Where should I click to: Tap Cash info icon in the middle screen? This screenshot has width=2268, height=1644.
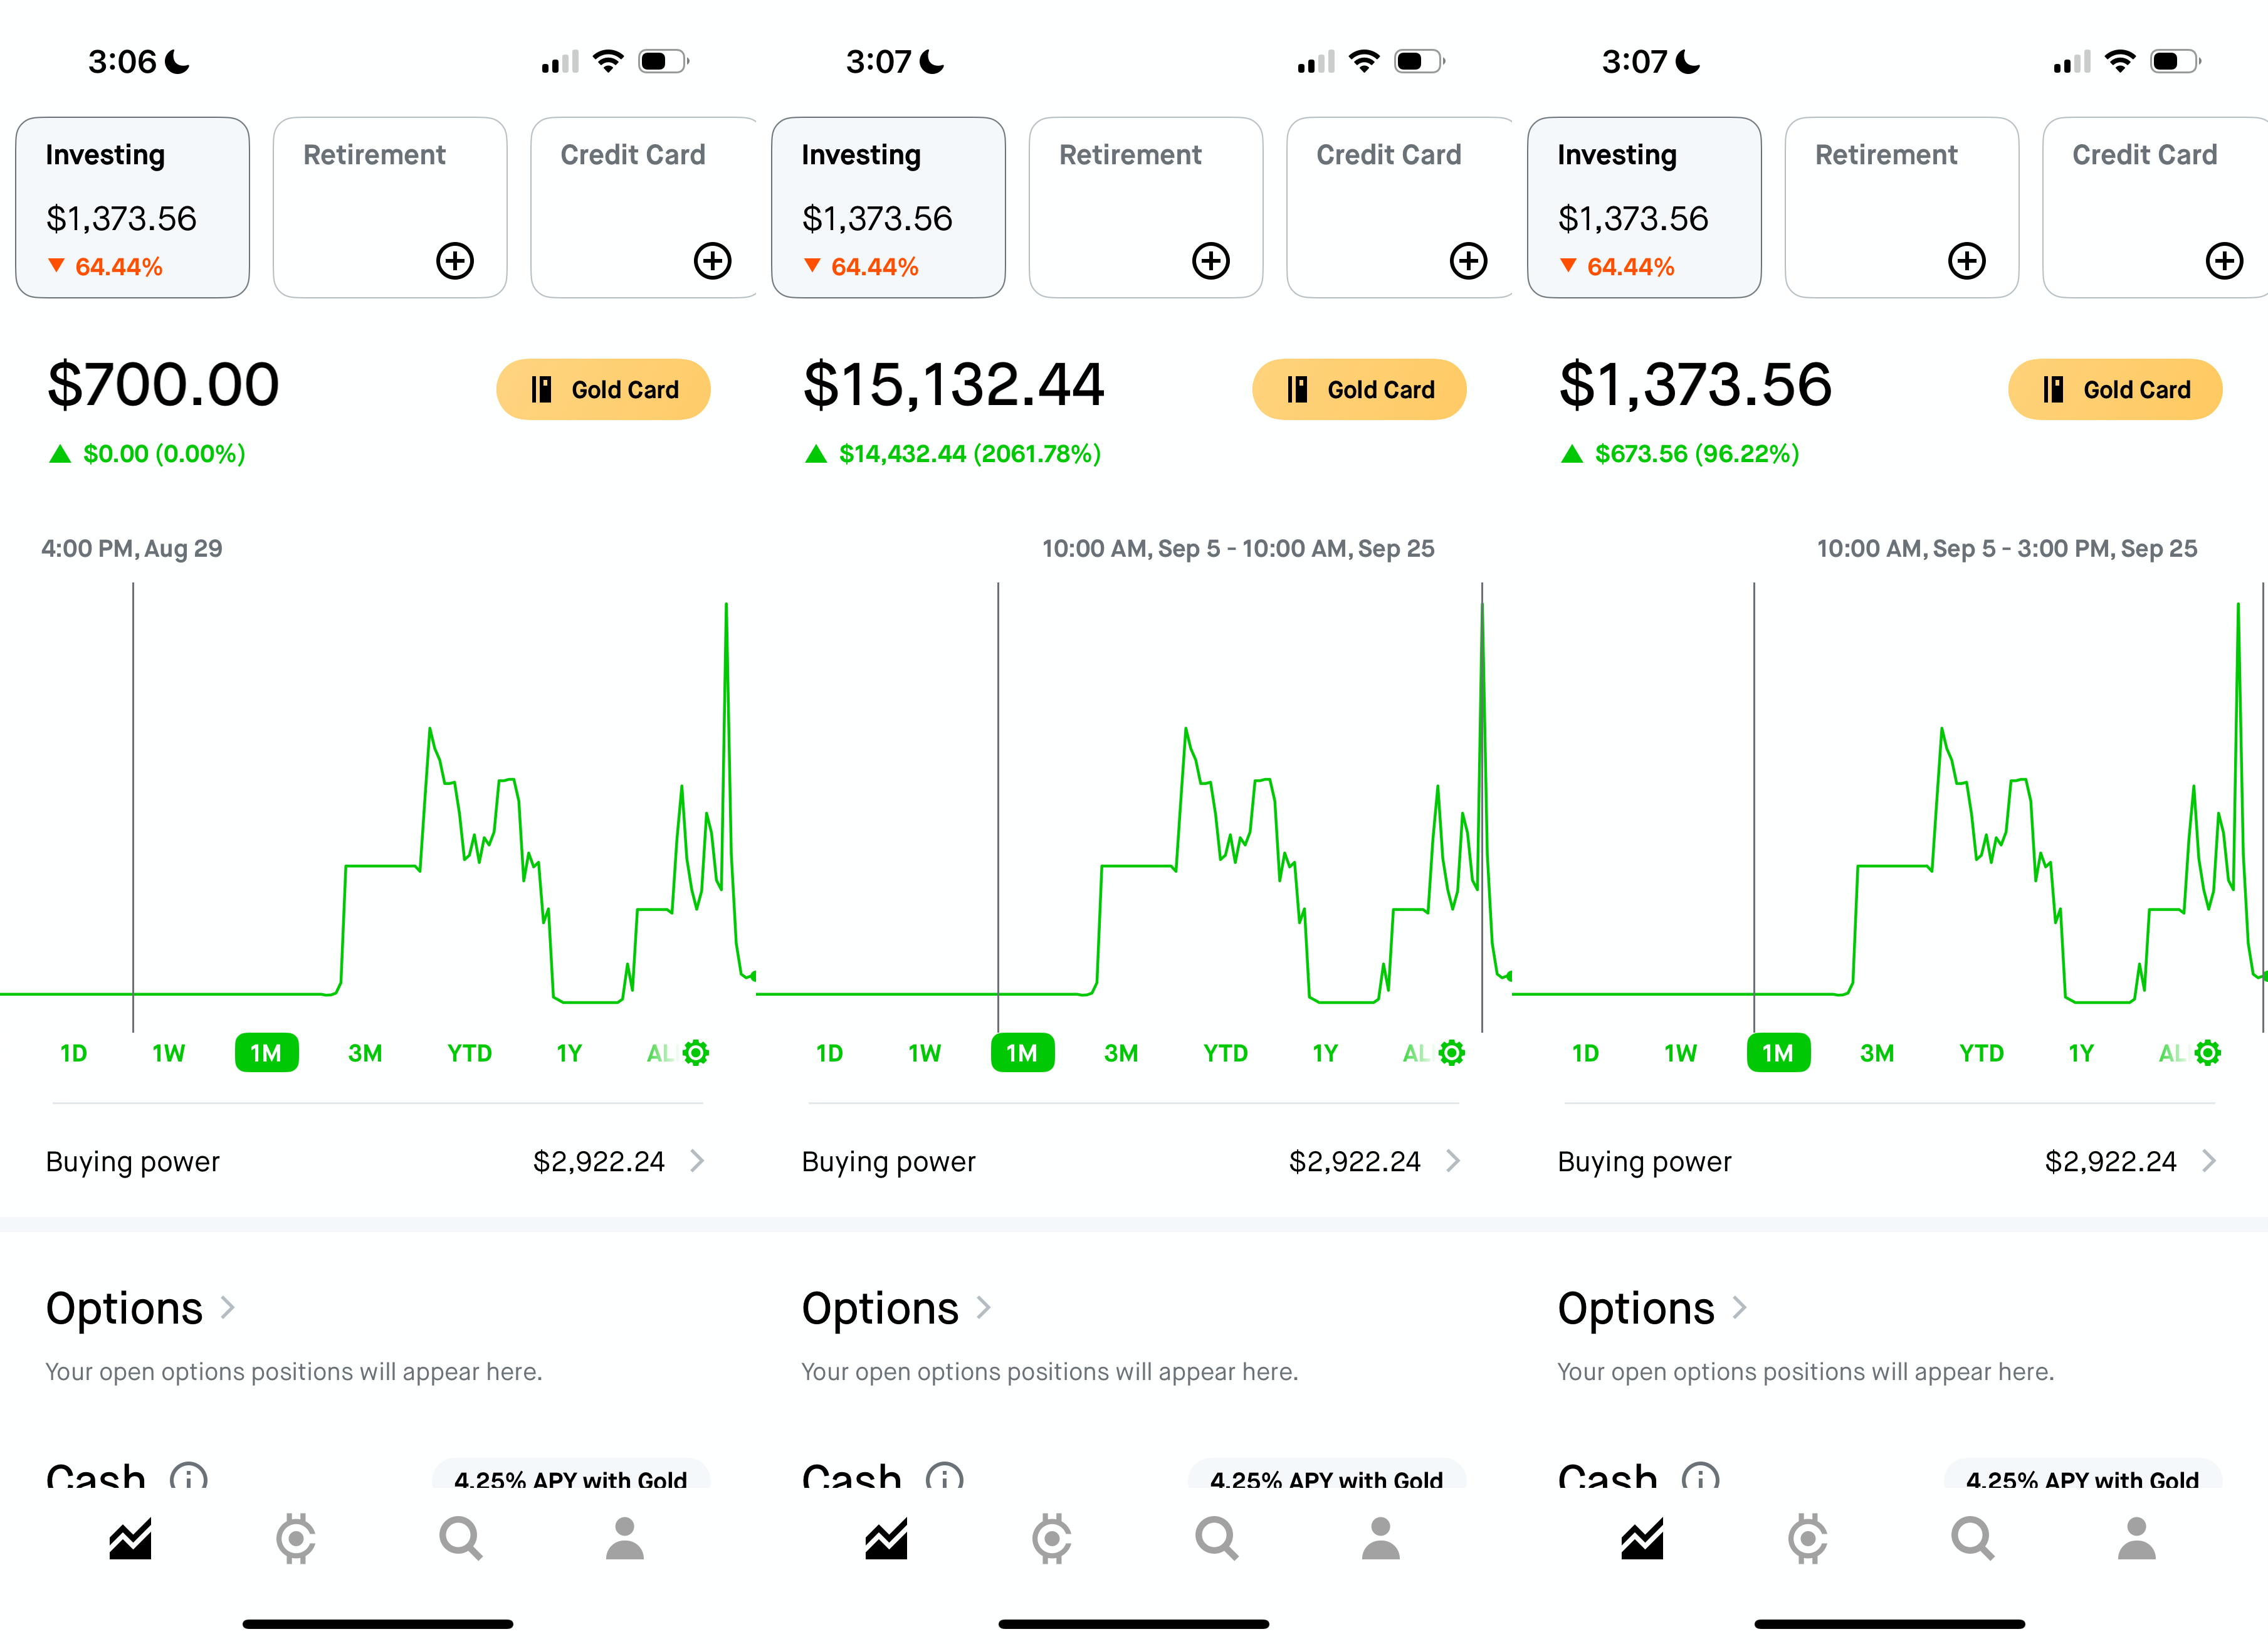[x=944, y=1476]
